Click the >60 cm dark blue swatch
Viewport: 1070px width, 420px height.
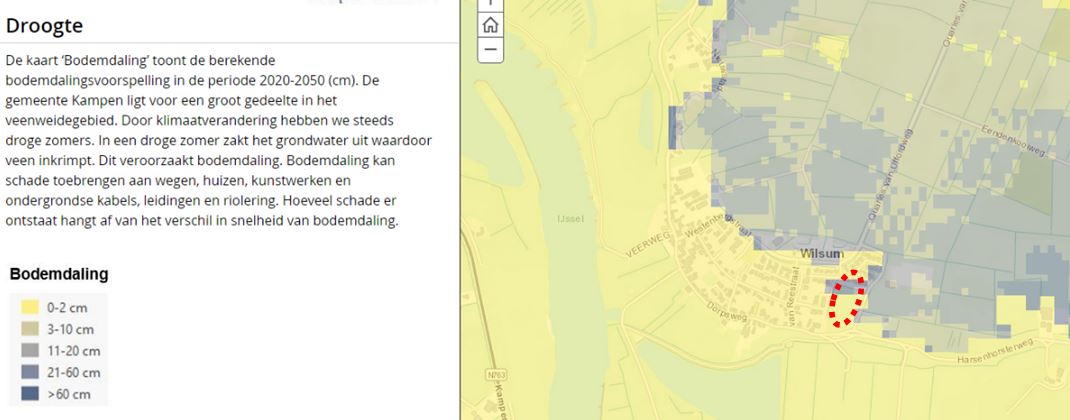(30, 394)
